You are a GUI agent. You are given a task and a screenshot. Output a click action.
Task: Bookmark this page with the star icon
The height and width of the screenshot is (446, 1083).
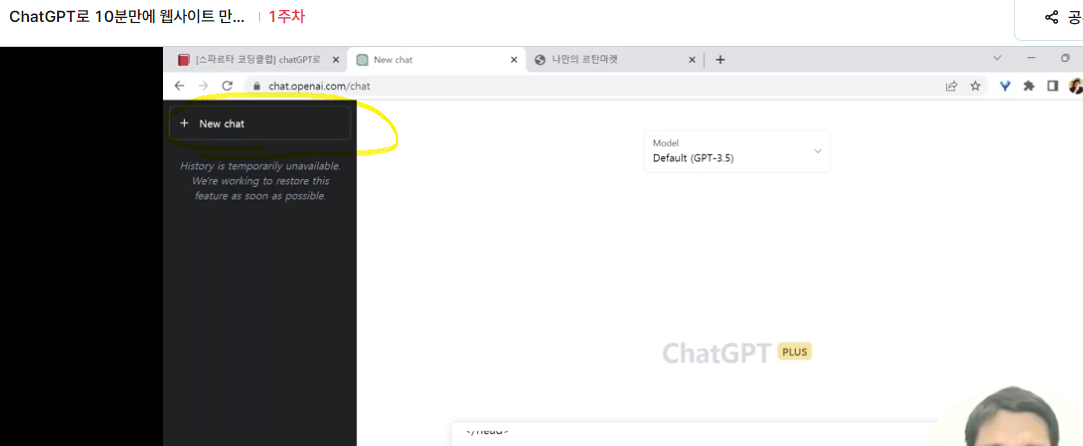975,86
